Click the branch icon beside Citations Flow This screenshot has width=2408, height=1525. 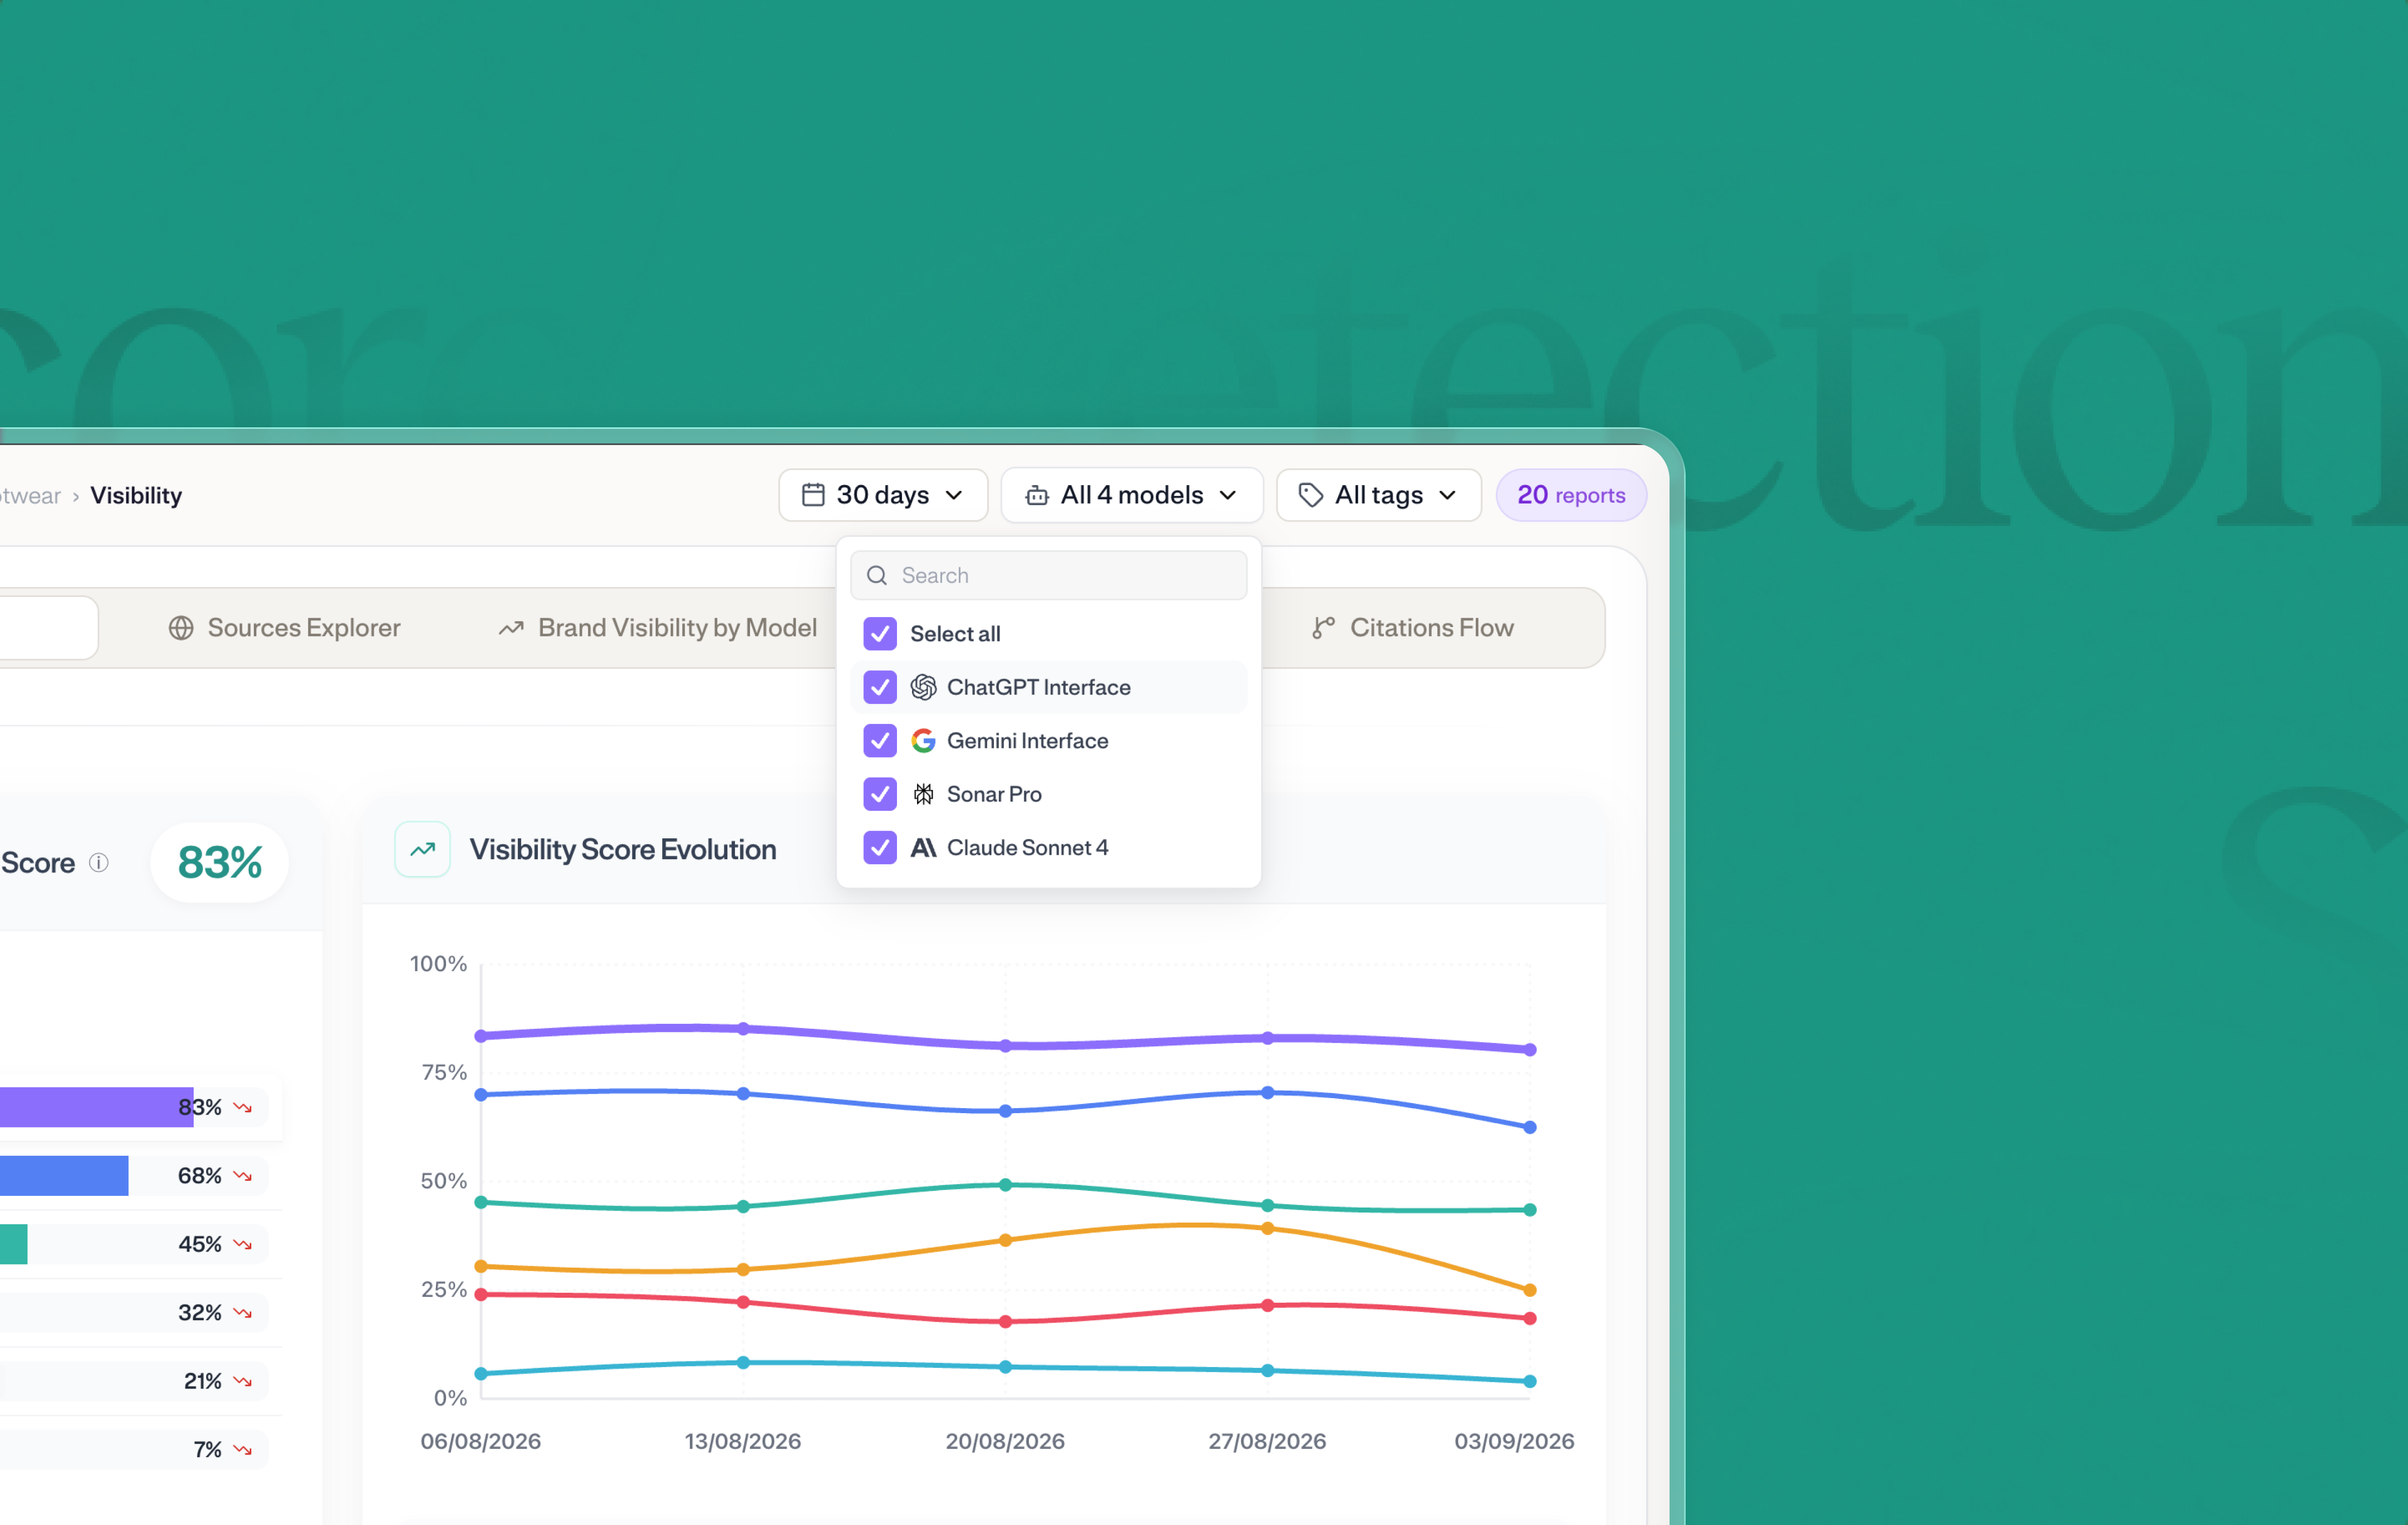(x=1323, y=628)
